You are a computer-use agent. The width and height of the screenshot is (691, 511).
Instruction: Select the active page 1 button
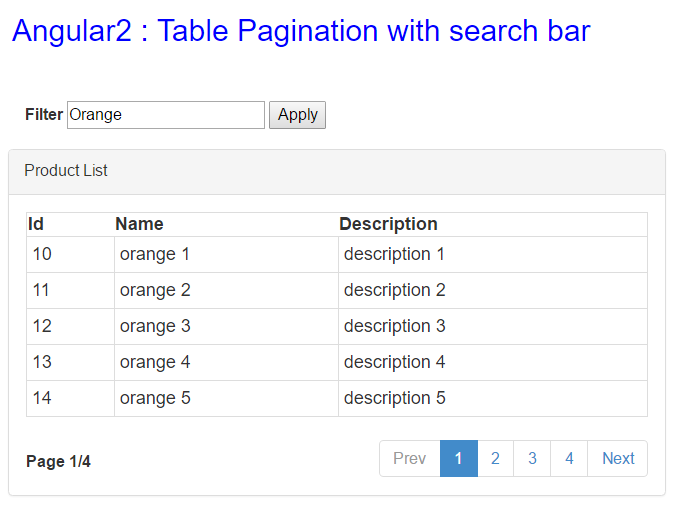coord(459,459)
